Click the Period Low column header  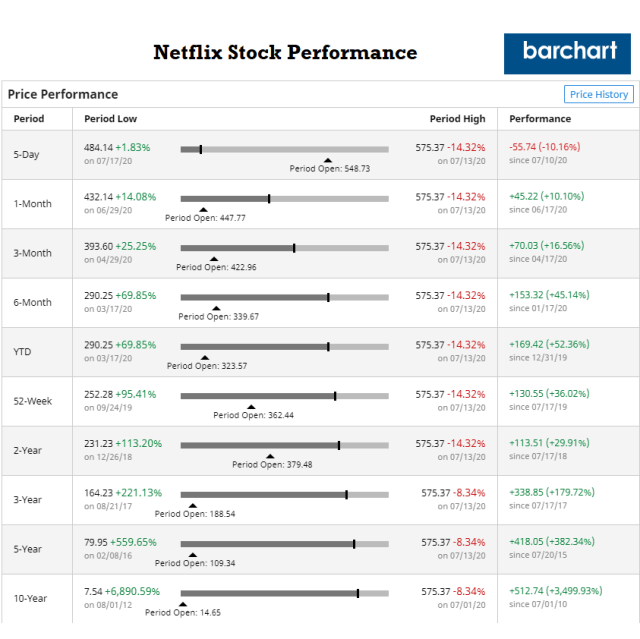111,119
